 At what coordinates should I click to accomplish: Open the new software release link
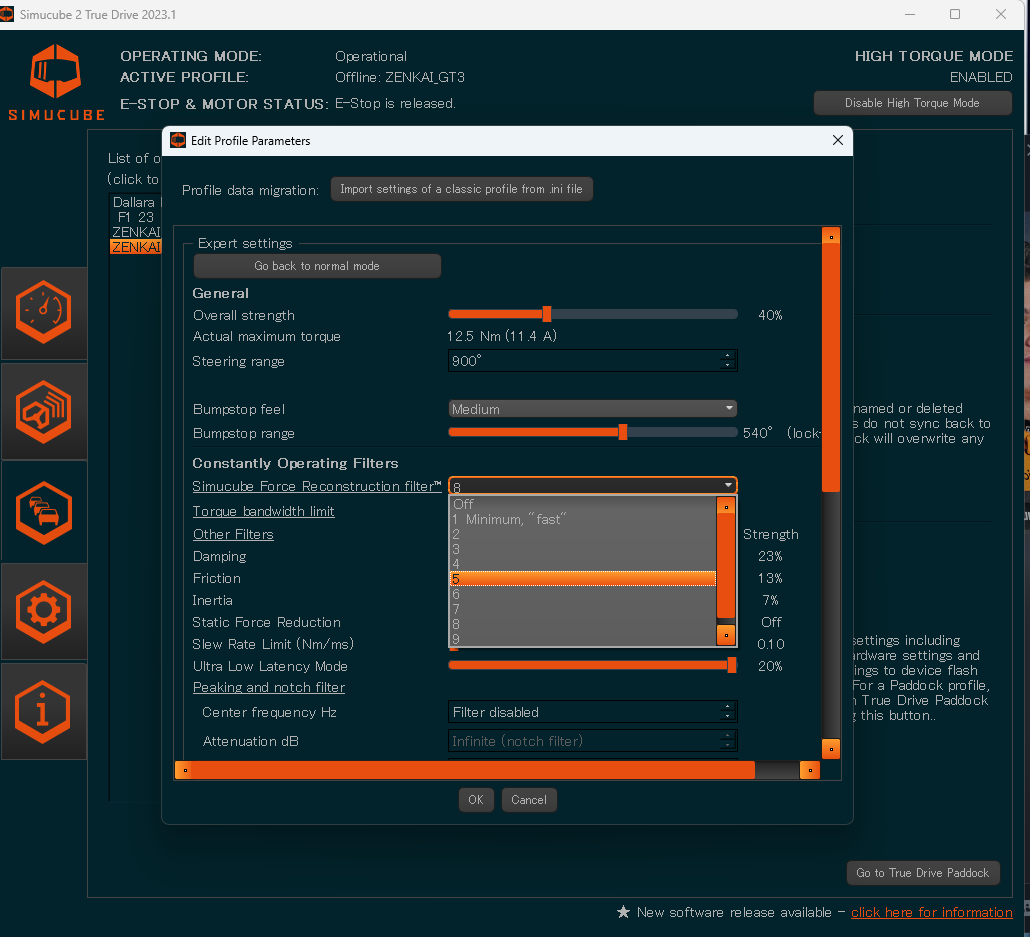(x=931, y=912)
